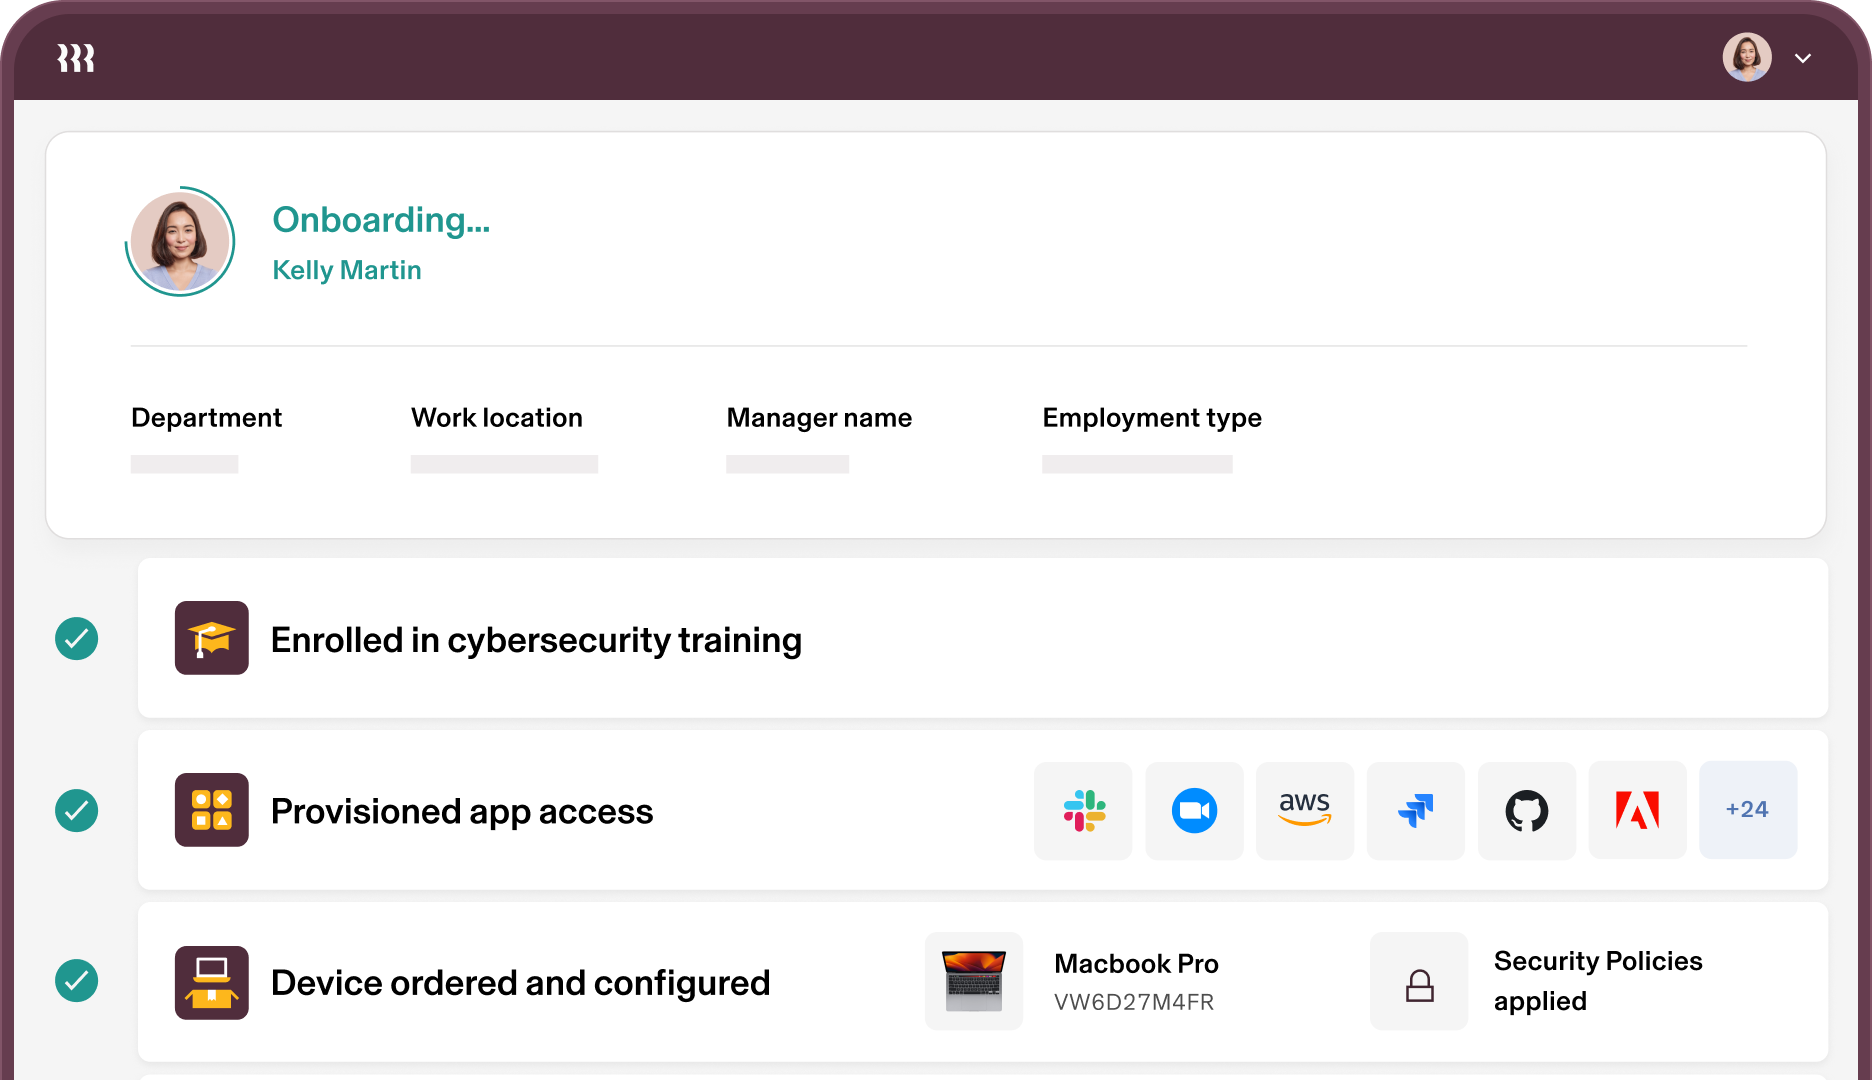Open Kelly Martin's name link
The height and width of the screenshot is (1080, 1872).
pyautogui.click(x=347, y=270)
